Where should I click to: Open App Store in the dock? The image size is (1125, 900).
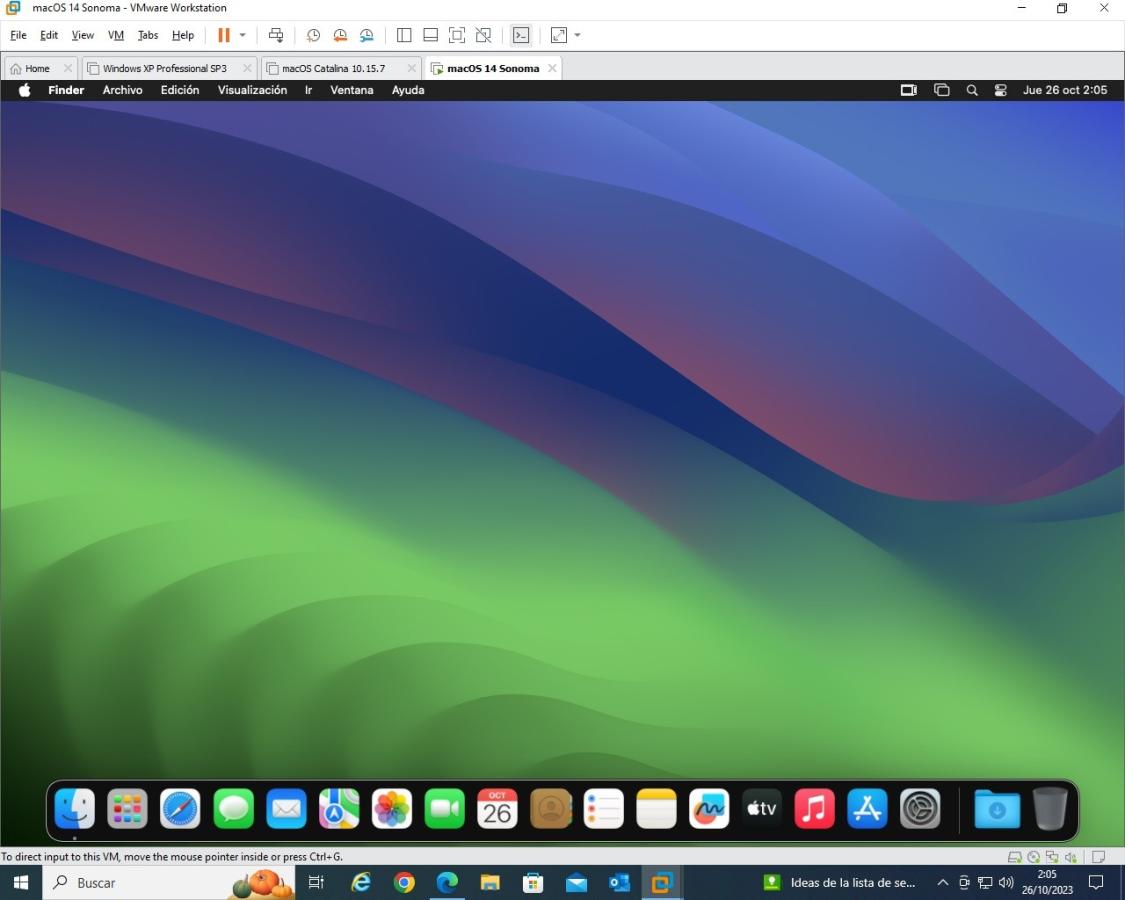(x=867, y=809)
